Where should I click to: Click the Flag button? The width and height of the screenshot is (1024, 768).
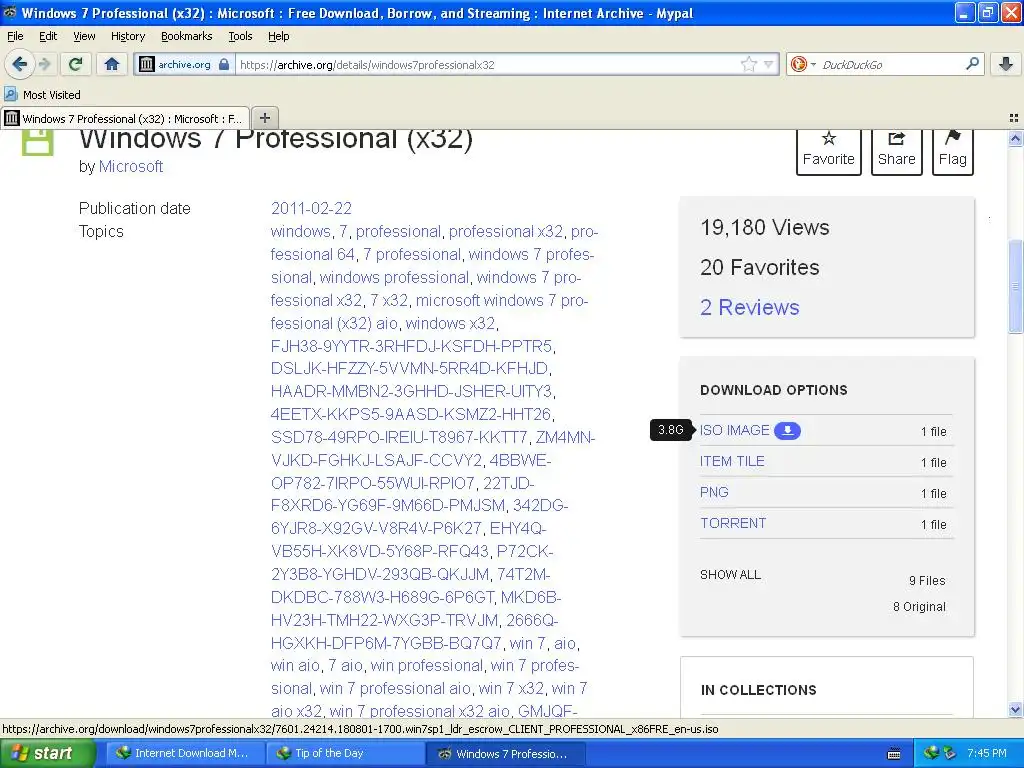(x=952, y=151)
